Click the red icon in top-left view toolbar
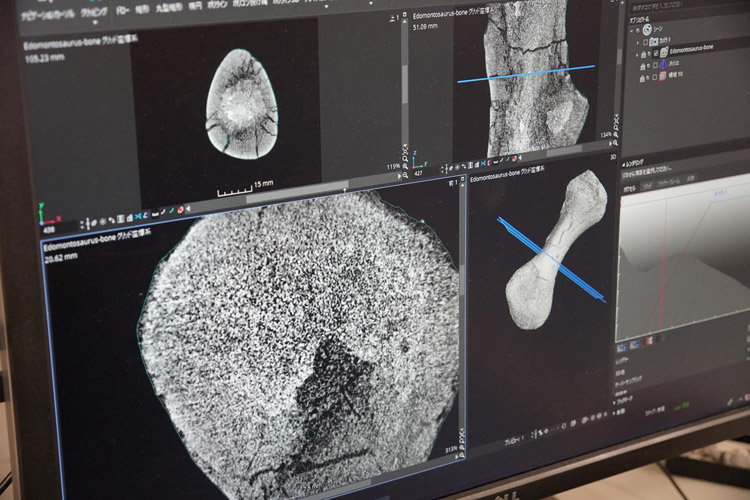The height and width of the screenshot is (500, 750). [180, 211]
